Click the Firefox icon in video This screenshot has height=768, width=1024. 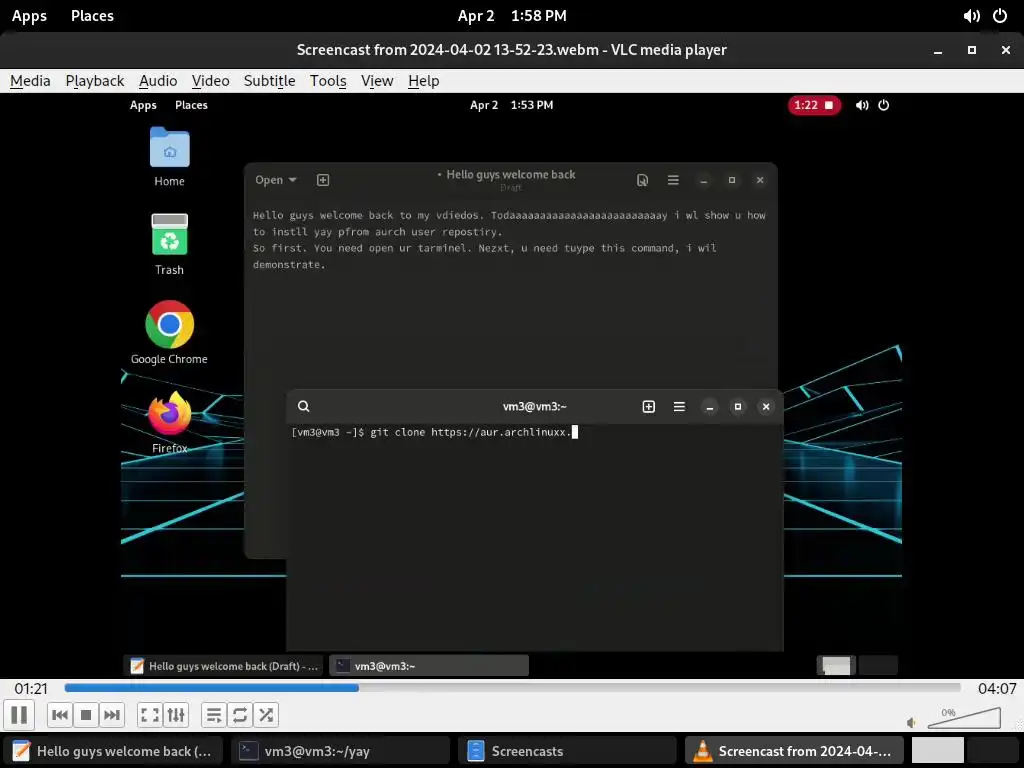[169, 423]
